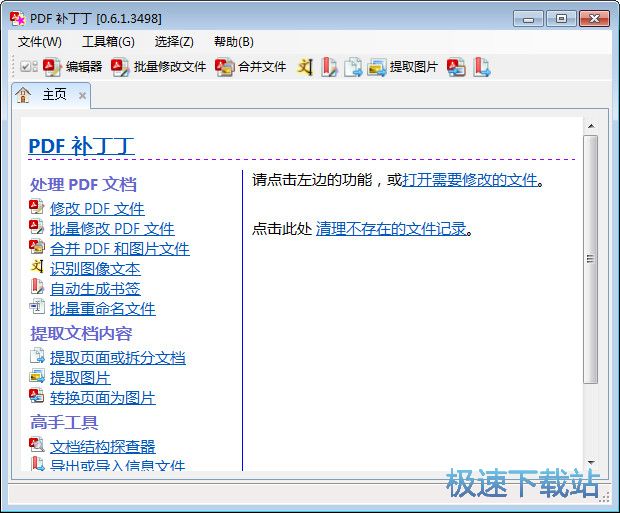Viewport: 620px width, 513px height.
Task: Click the scrollbar down arrow
Action: pos(591,462)
